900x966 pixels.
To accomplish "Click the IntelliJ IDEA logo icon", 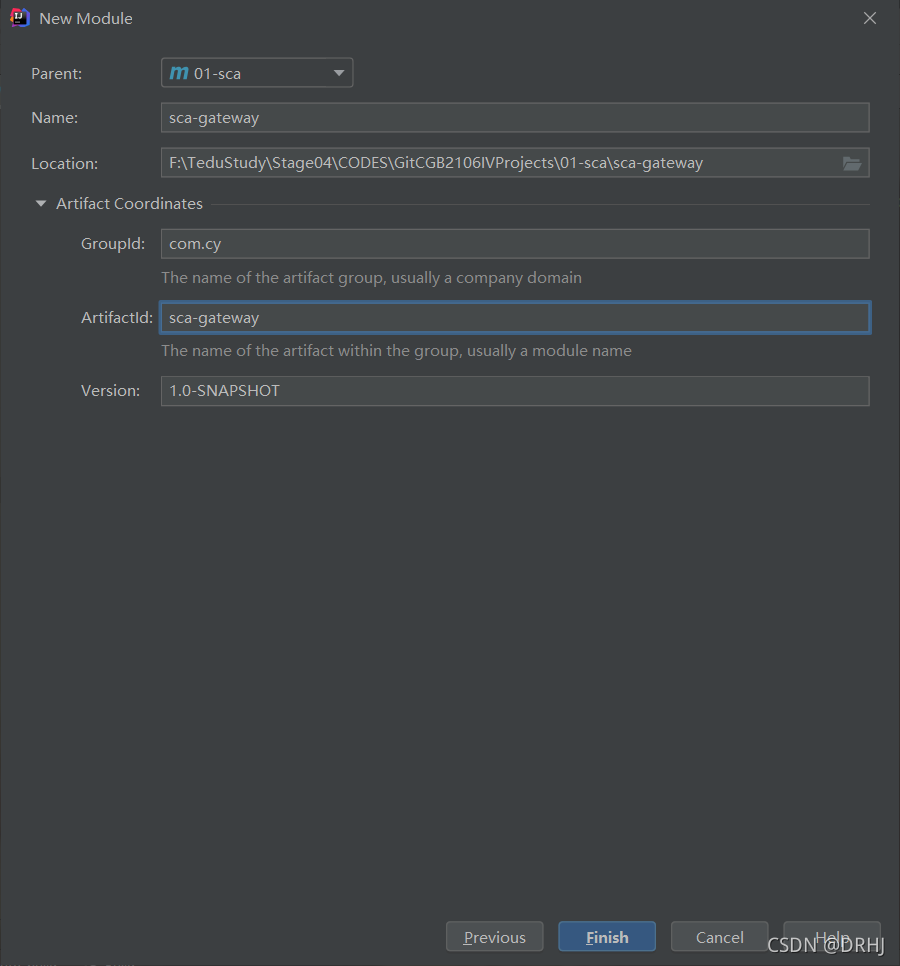I will (x=20, y=18).
